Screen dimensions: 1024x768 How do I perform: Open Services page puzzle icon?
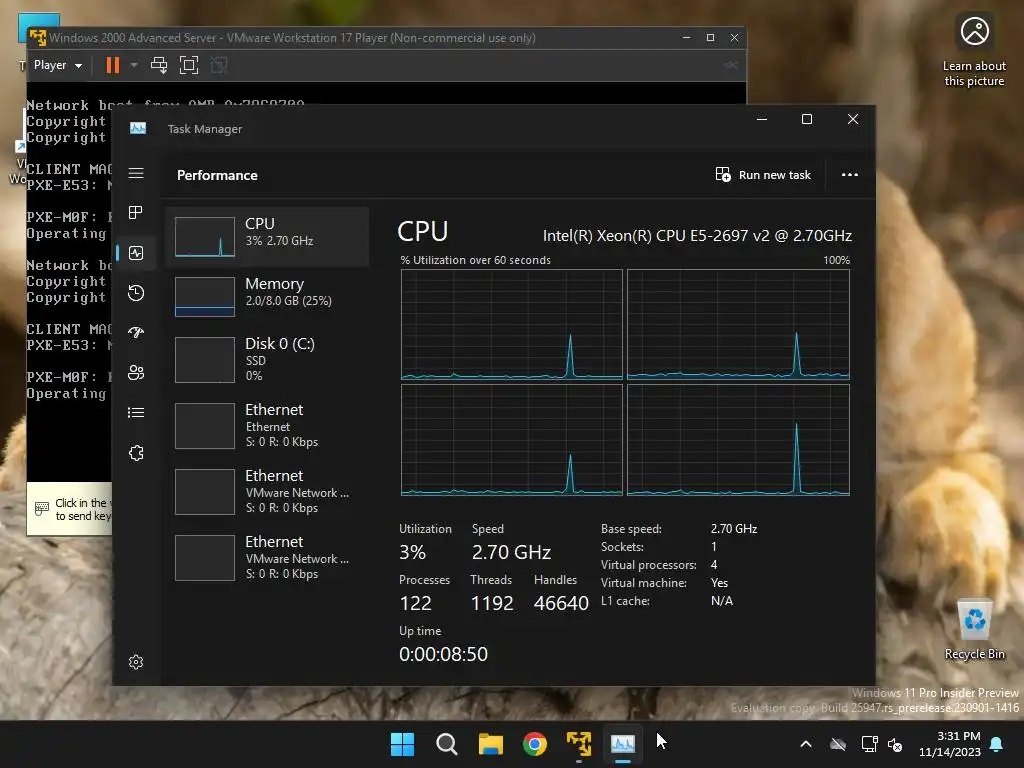coord(136,453)
